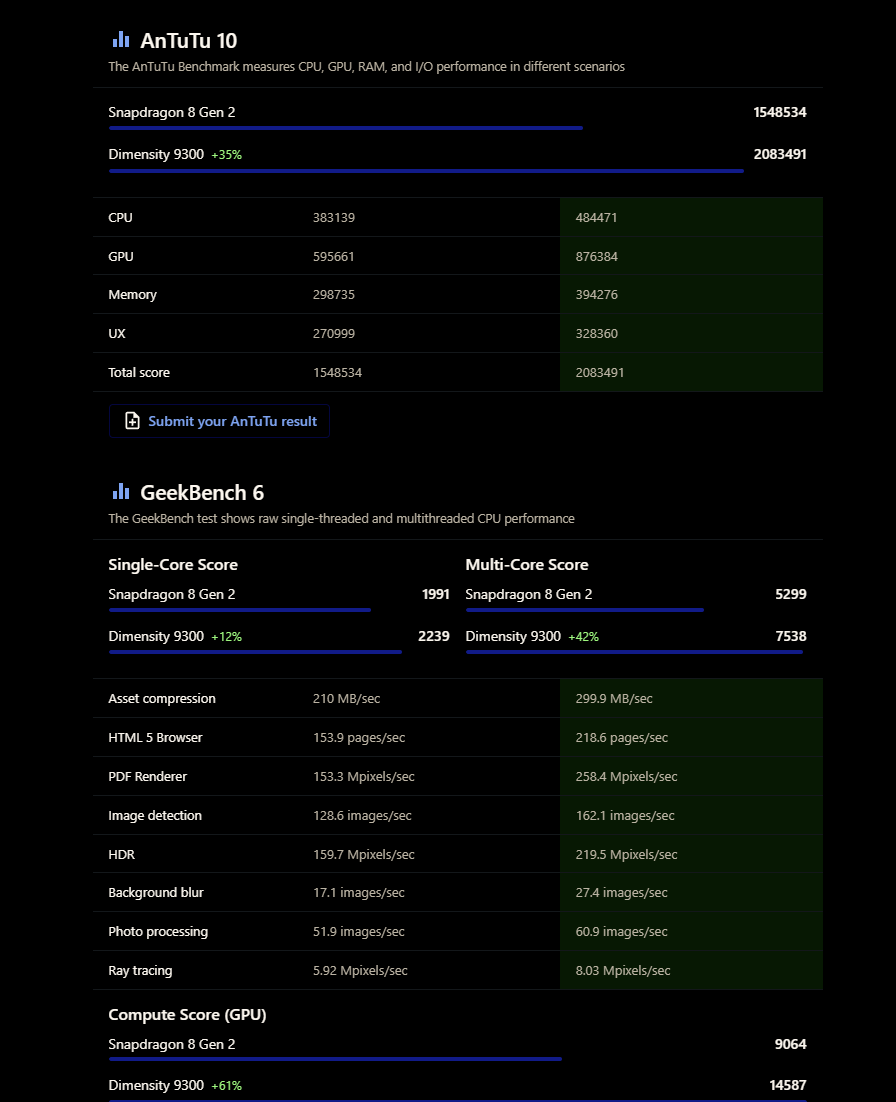896x1102 pixels.
Task: Select the GPU row label
Action: click(x=121, y=257)
